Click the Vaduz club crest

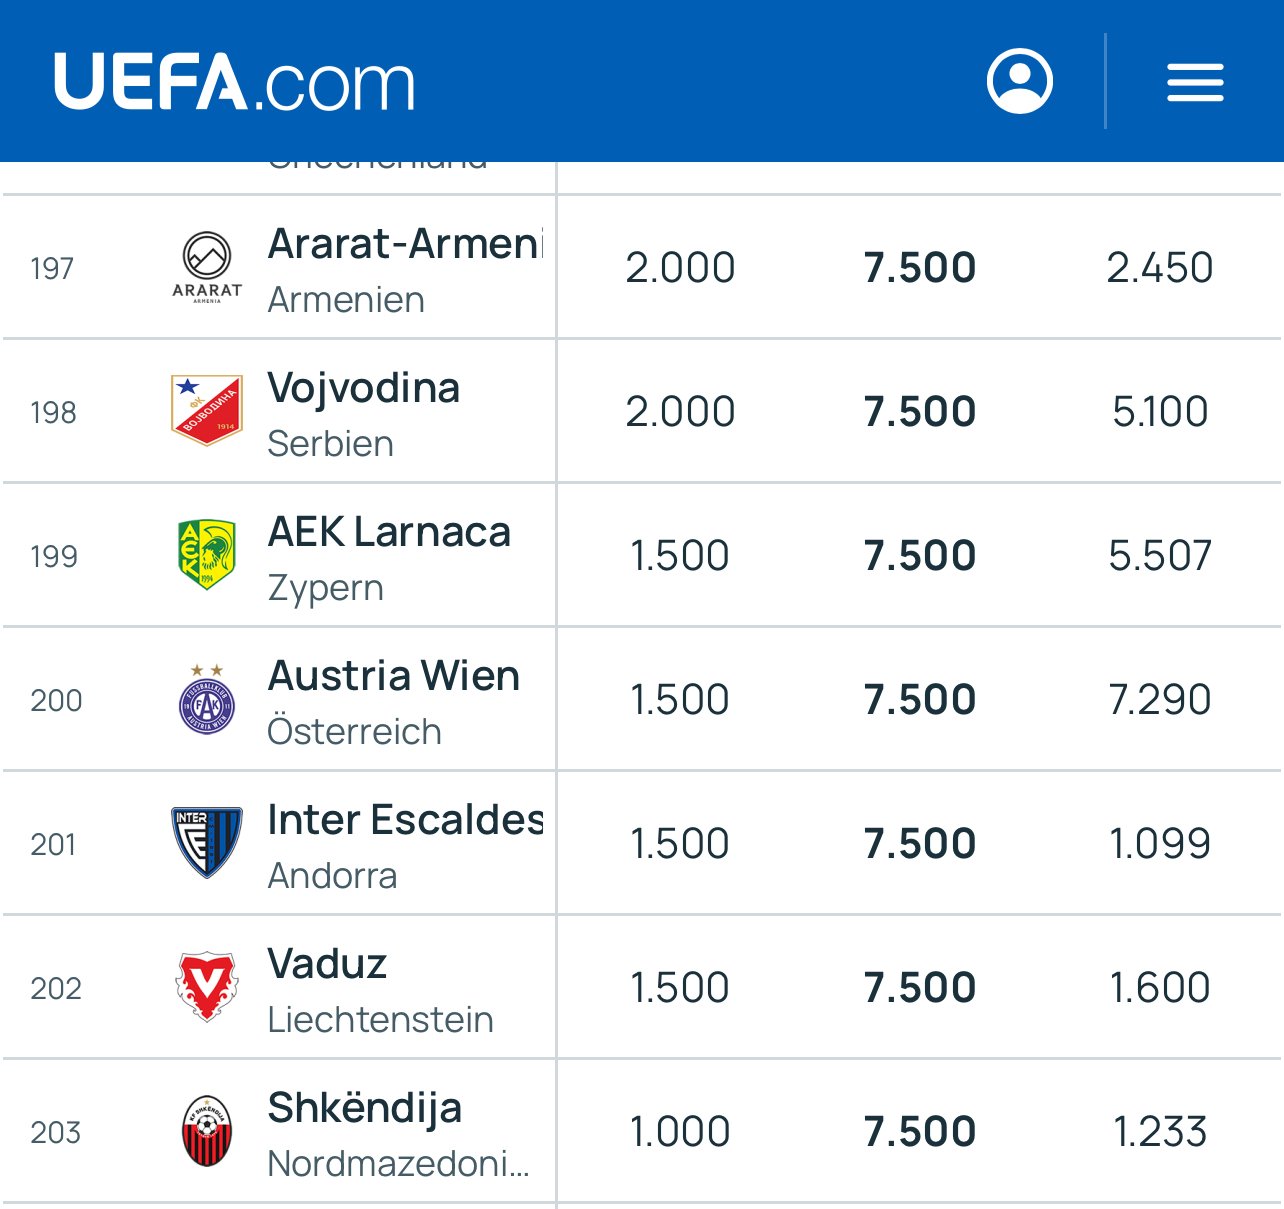pos(207,986)
